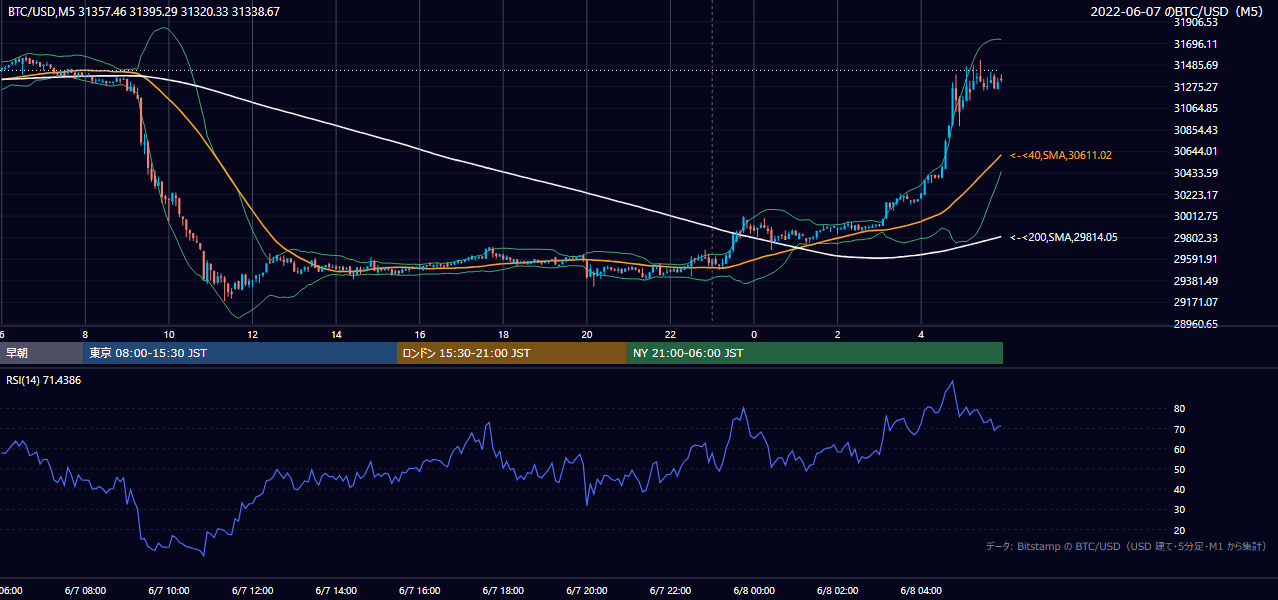
Task: Click the 6/8 04:00 date label
Action: [x=921, y=590]
